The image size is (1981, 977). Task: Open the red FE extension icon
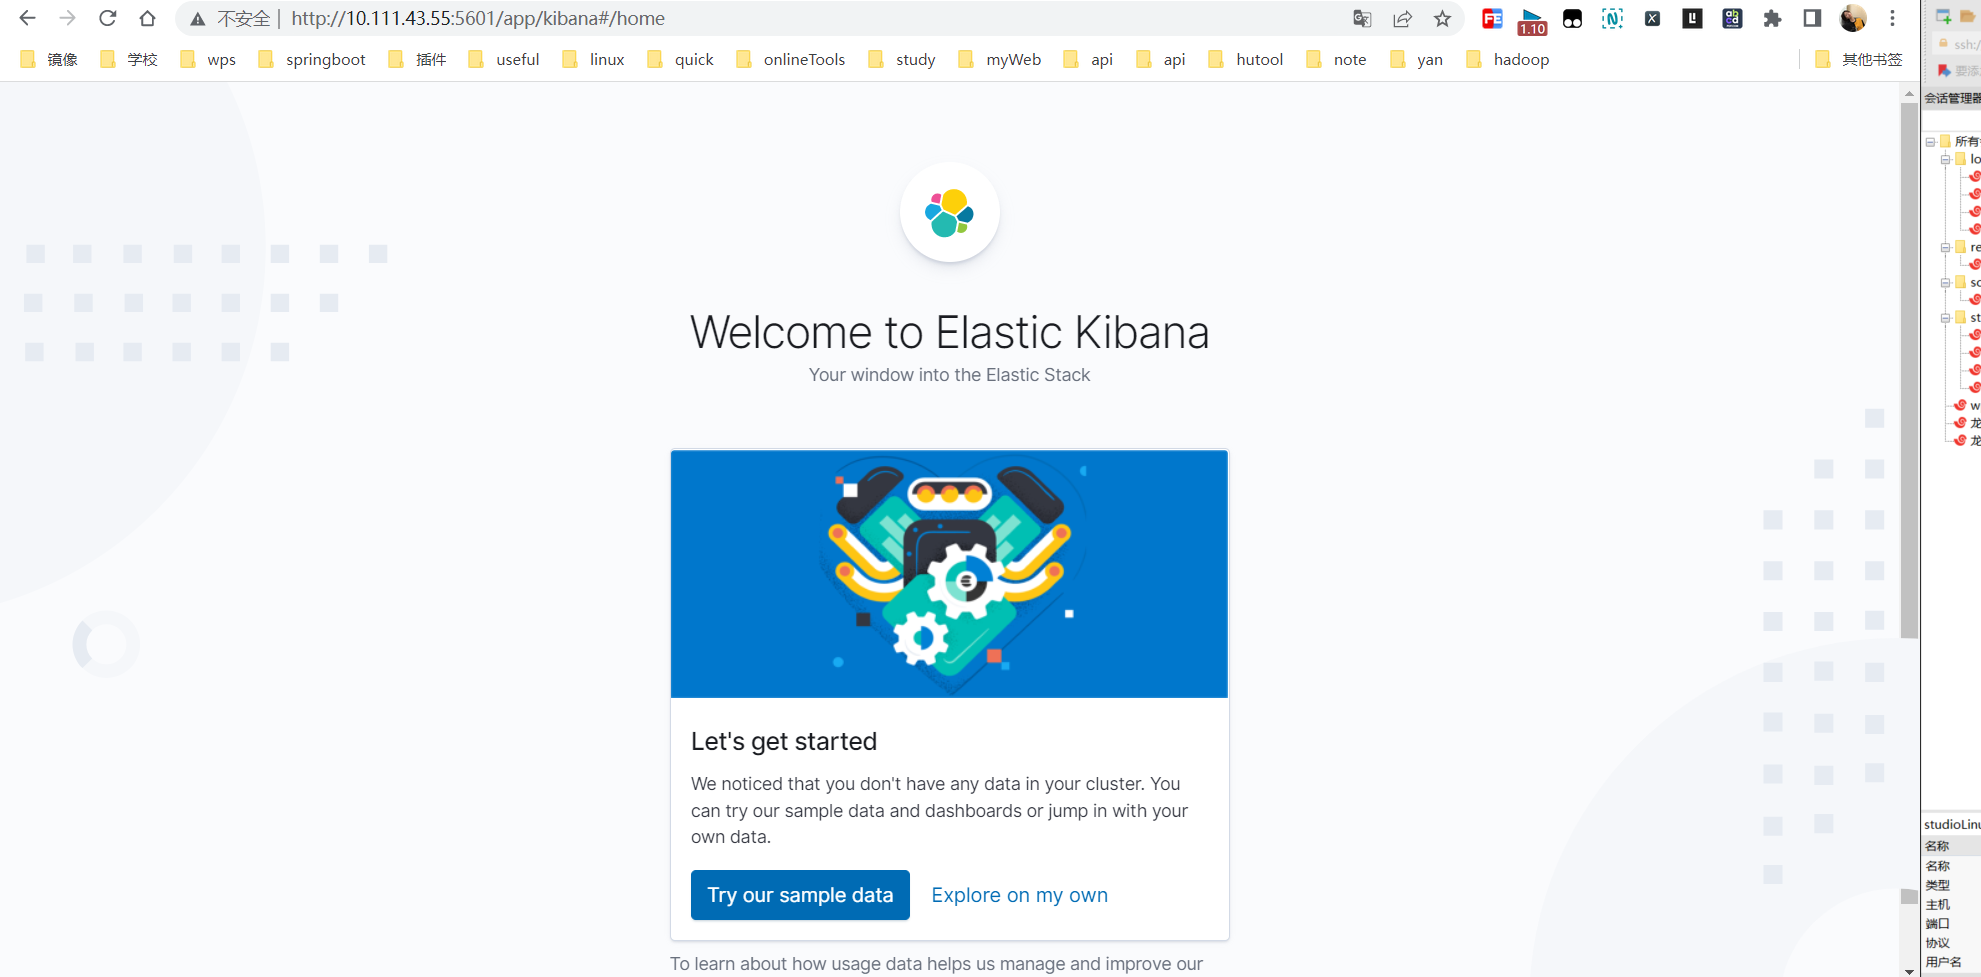pos(1492,19)
